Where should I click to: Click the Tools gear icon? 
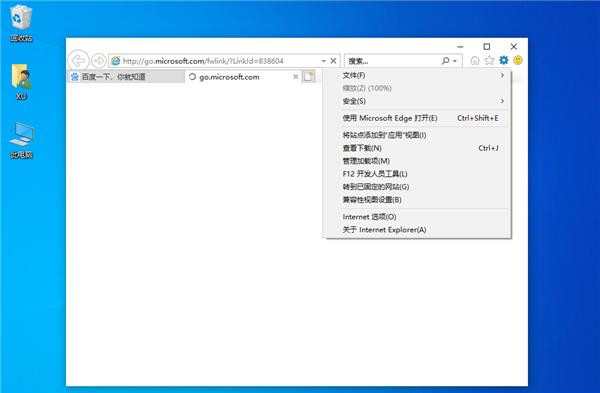tap(504, 60)
